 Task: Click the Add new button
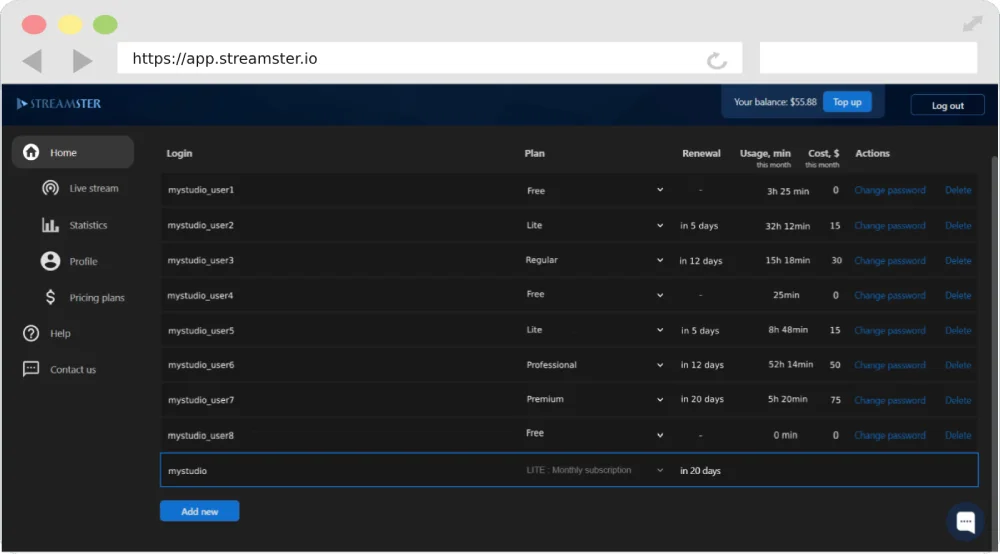(200, 511)
